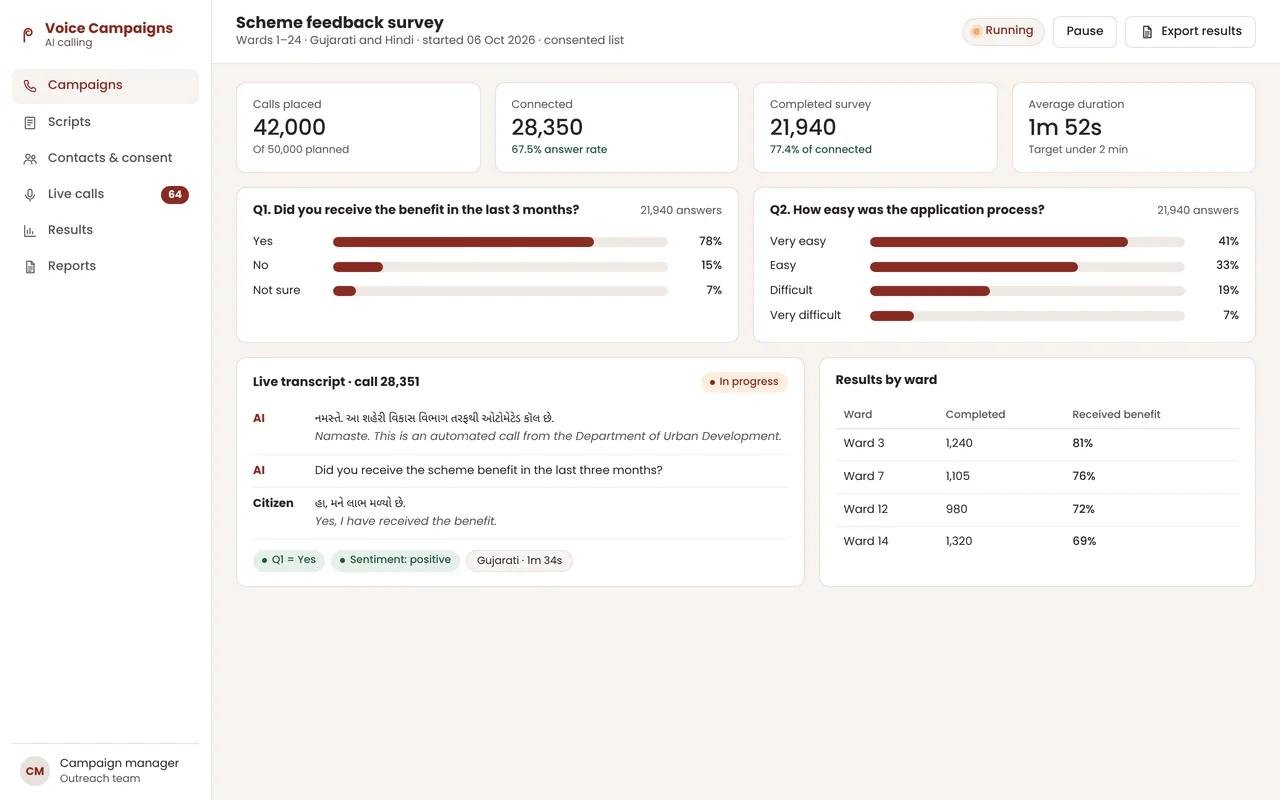Click the Completed survey 21,940 card
The height and width of the screenshot is (800, 1280).
click(875, 127)
